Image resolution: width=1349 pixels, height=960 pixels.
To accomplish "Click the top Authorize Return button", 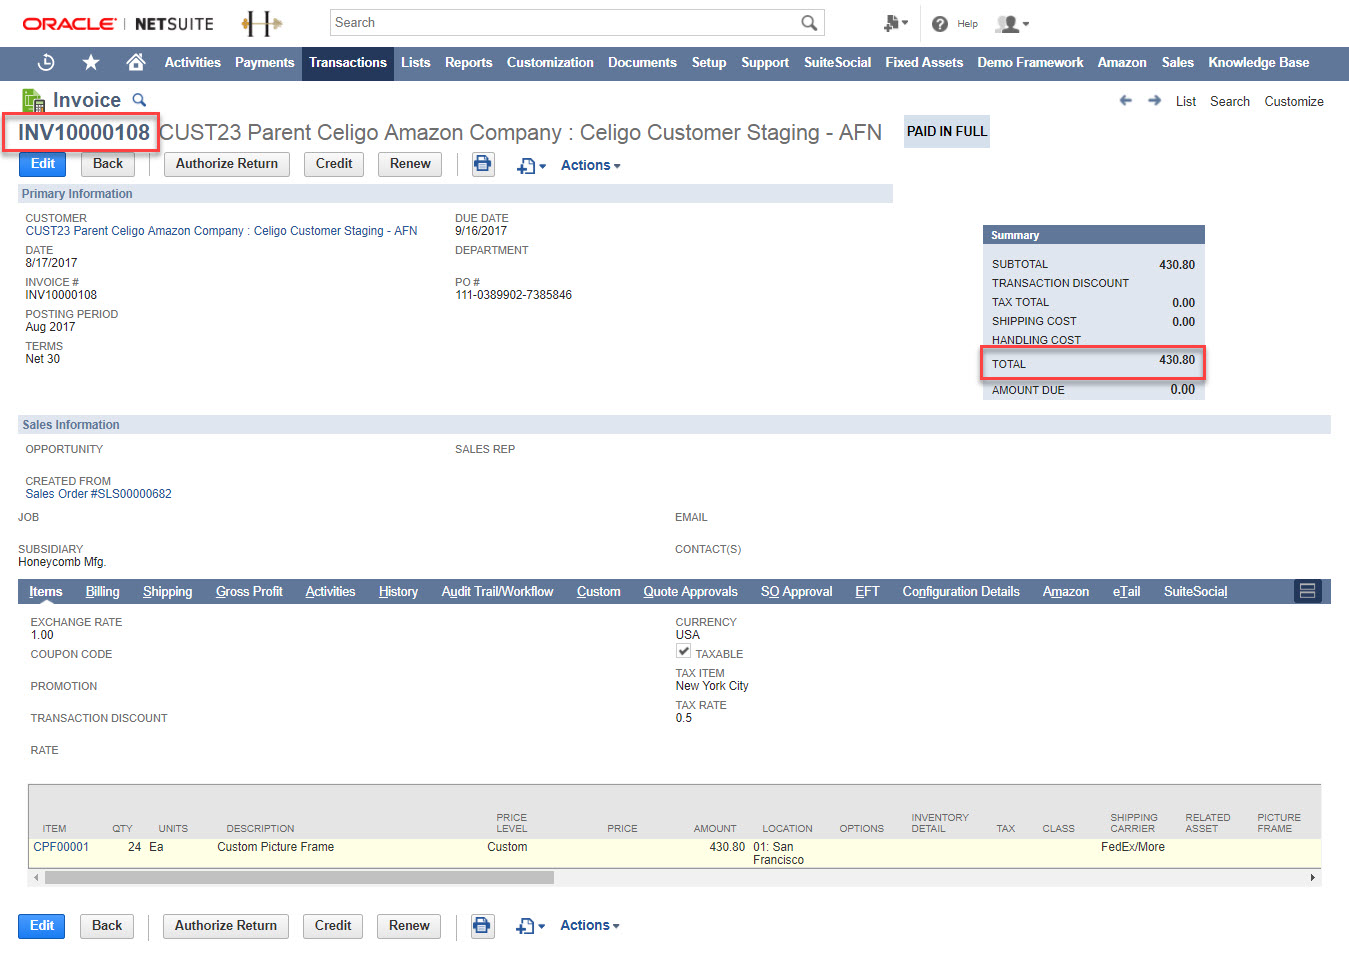I will tap(227, 164).
